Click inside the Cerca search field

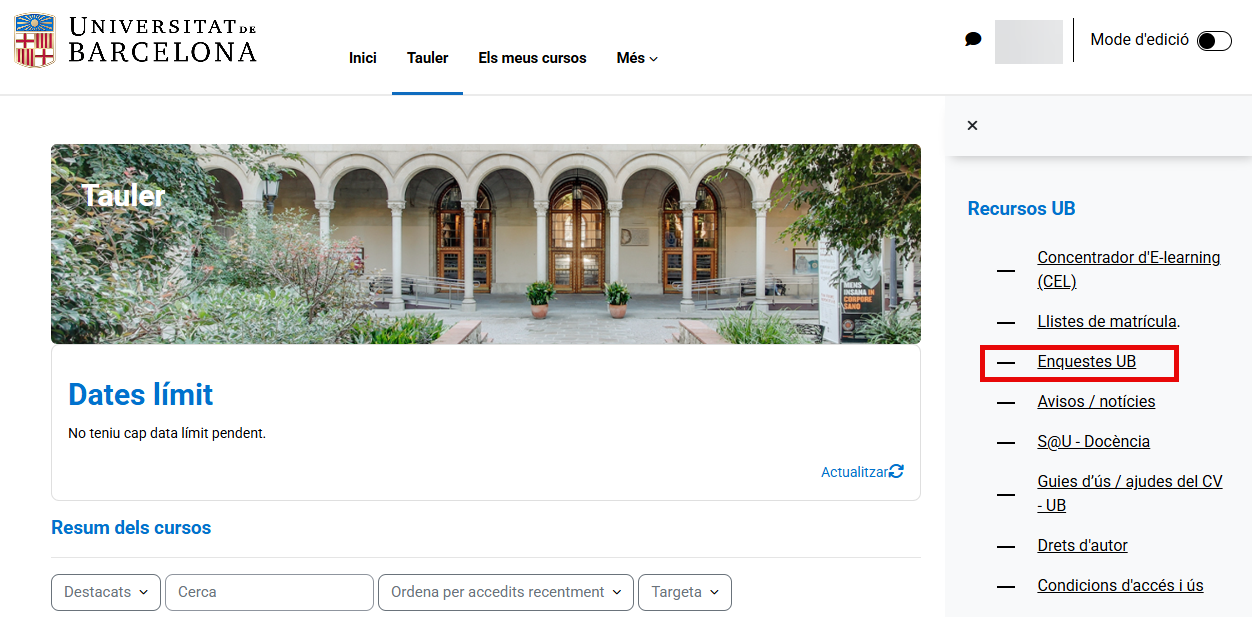pos(269,592)
